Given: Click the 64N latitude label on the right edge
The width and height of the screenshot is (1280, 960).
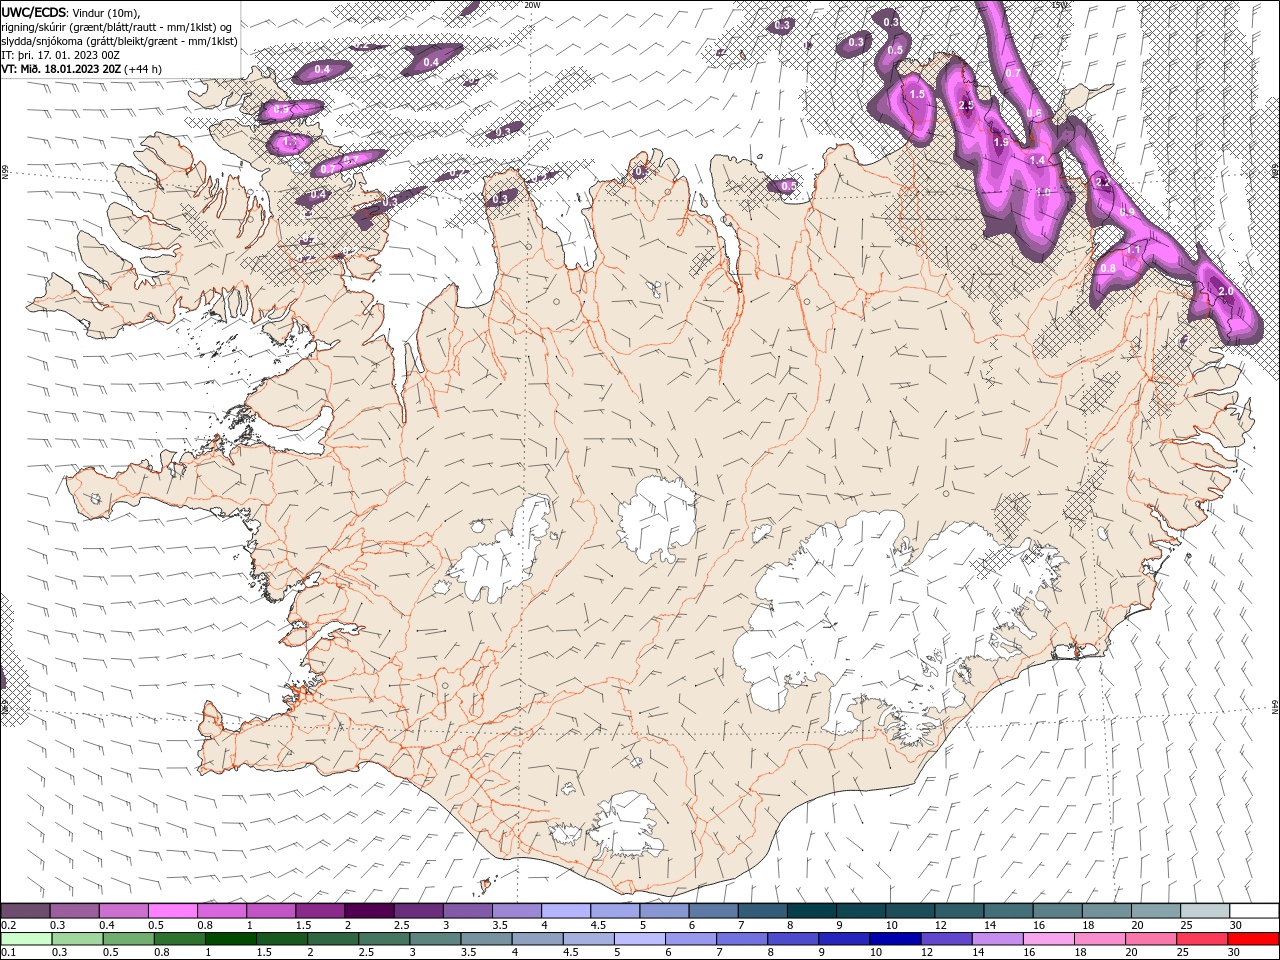Looking at the screenshot, I should click(x=1275, y=707).
